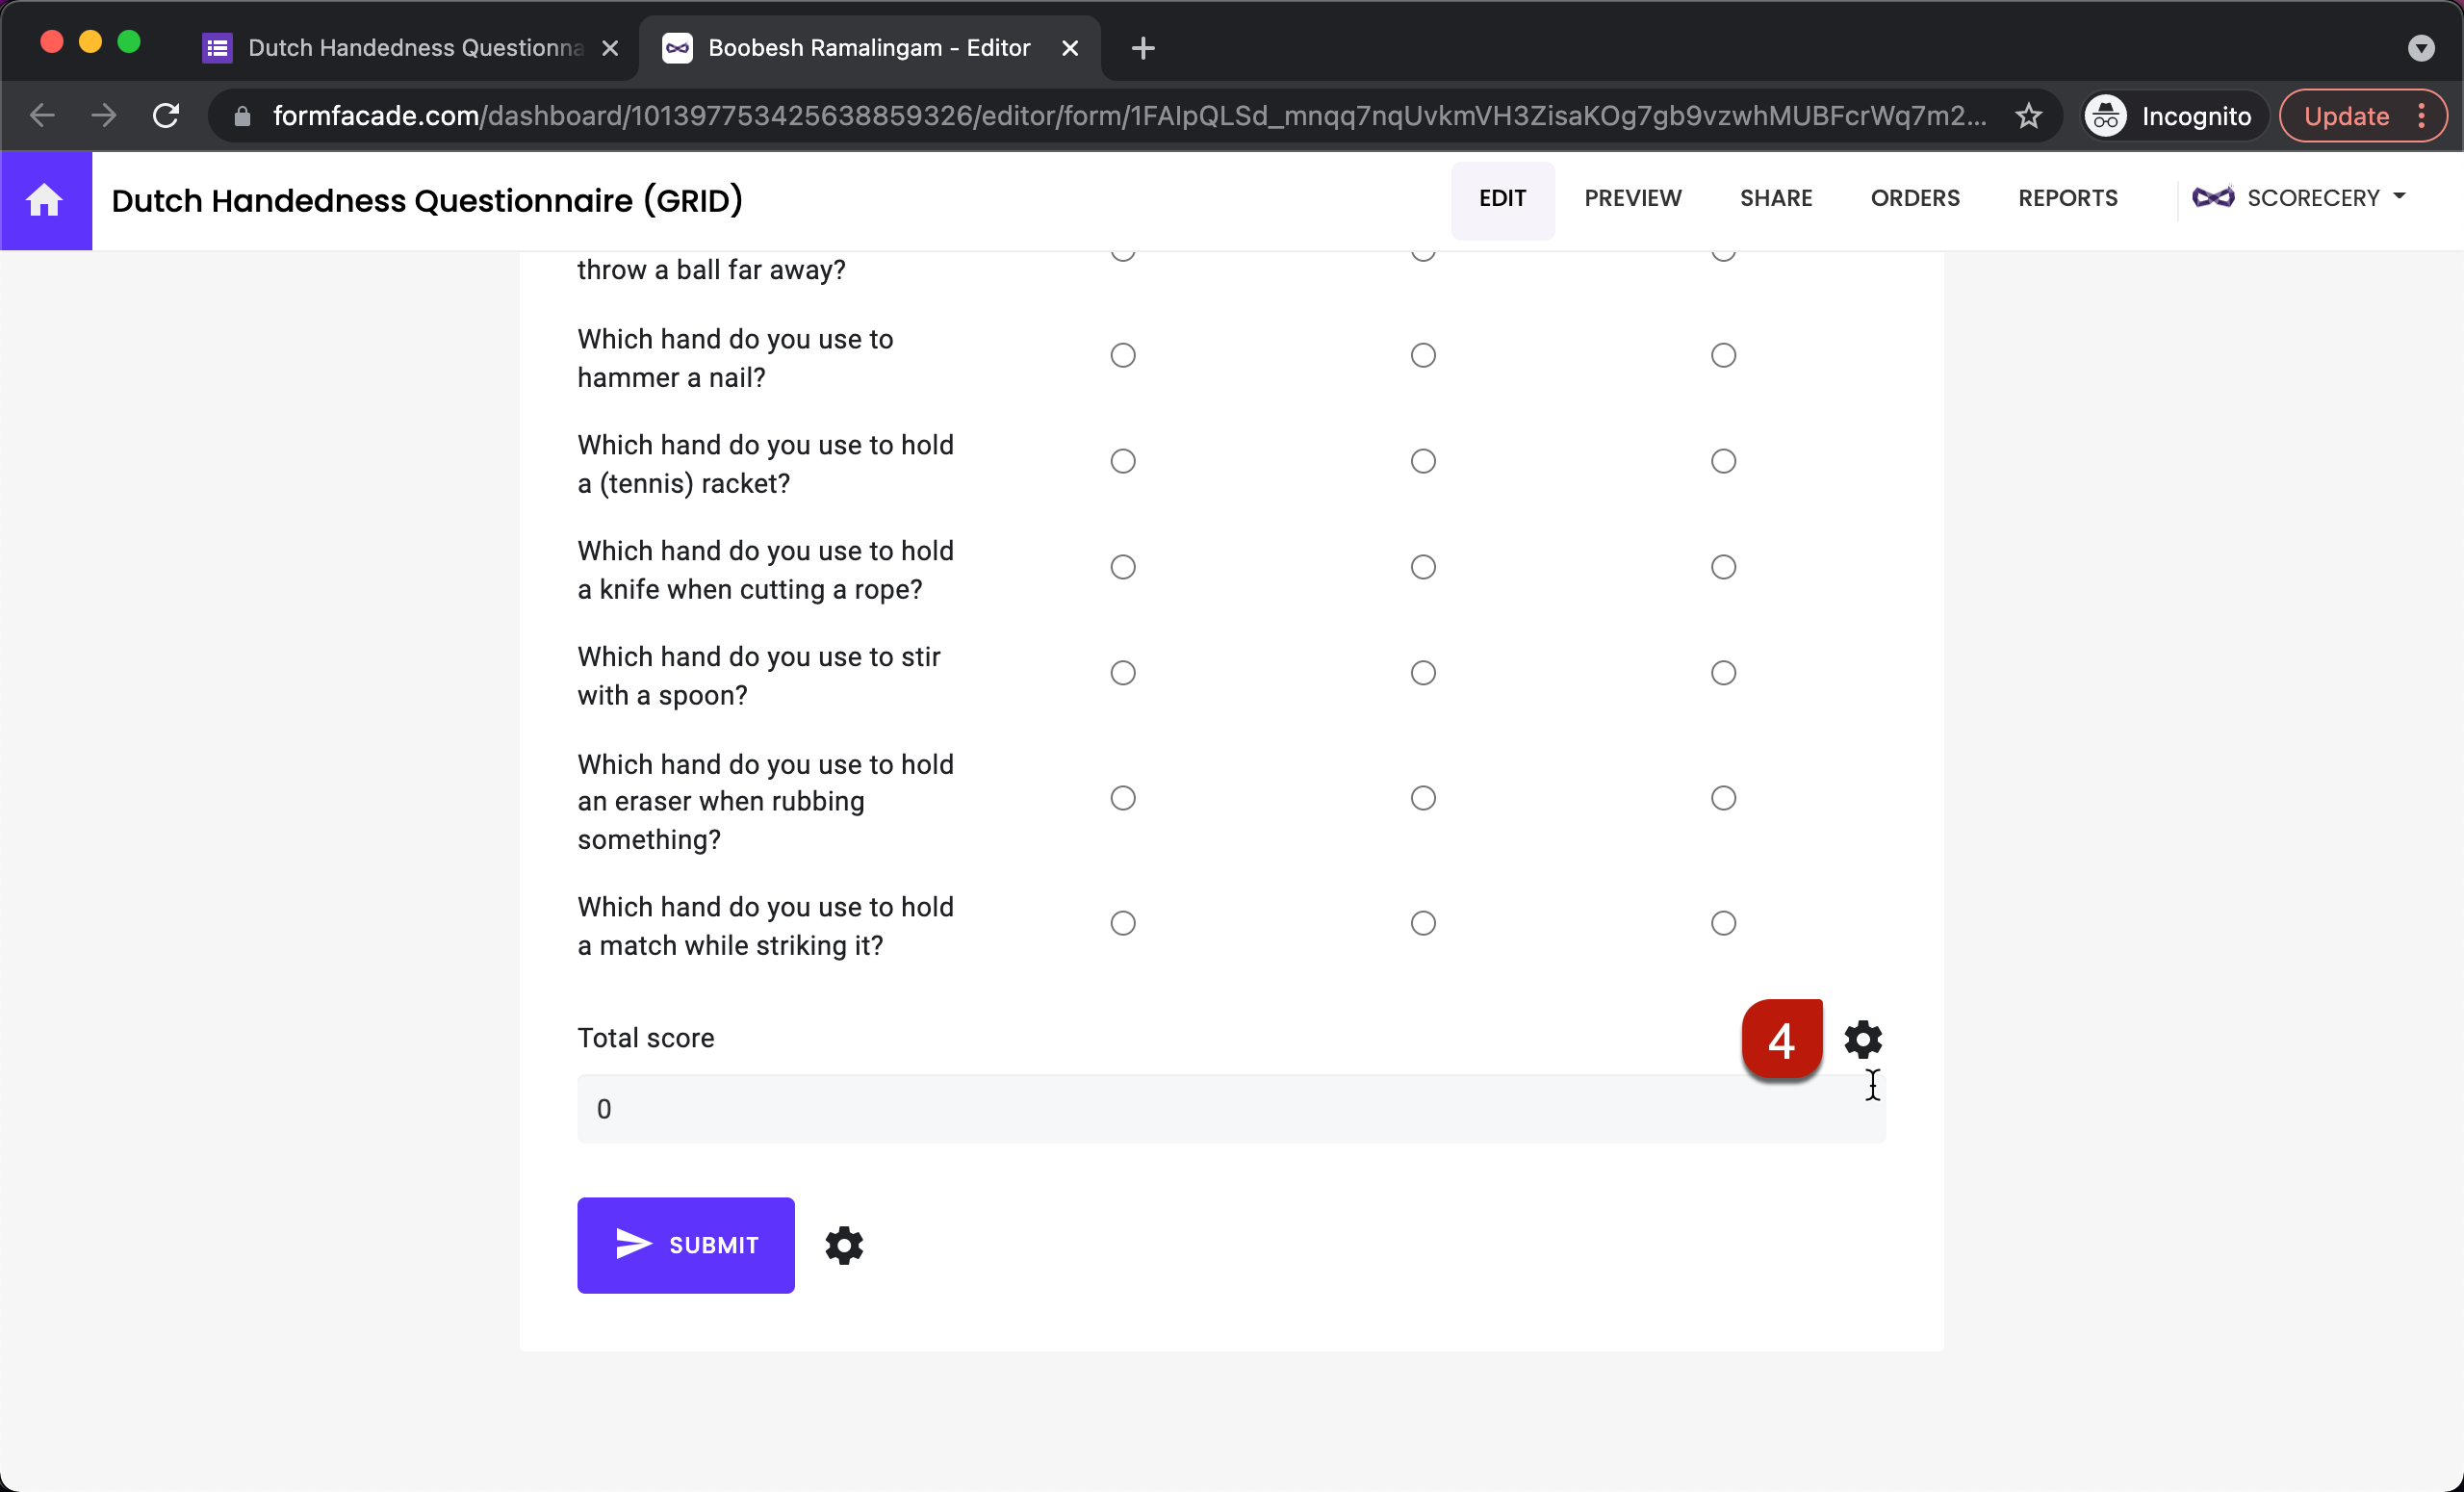Click the purple home icon
2464x1492 pixels.
click(45, 200)
